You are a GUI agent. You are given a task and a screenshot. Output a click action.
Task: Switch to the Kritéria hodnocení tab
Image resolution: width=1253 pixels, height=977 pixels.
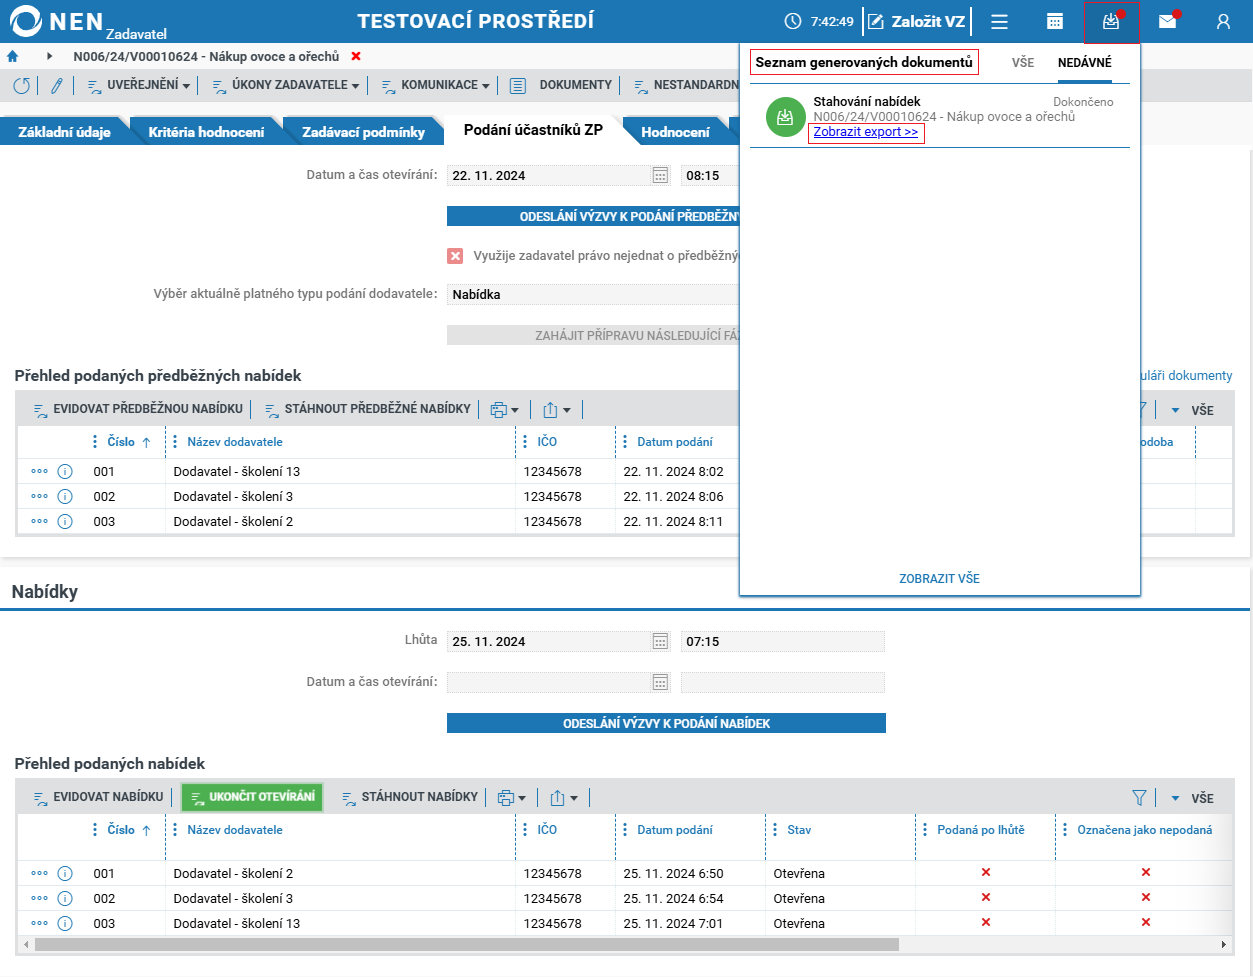tap(206, 132)
